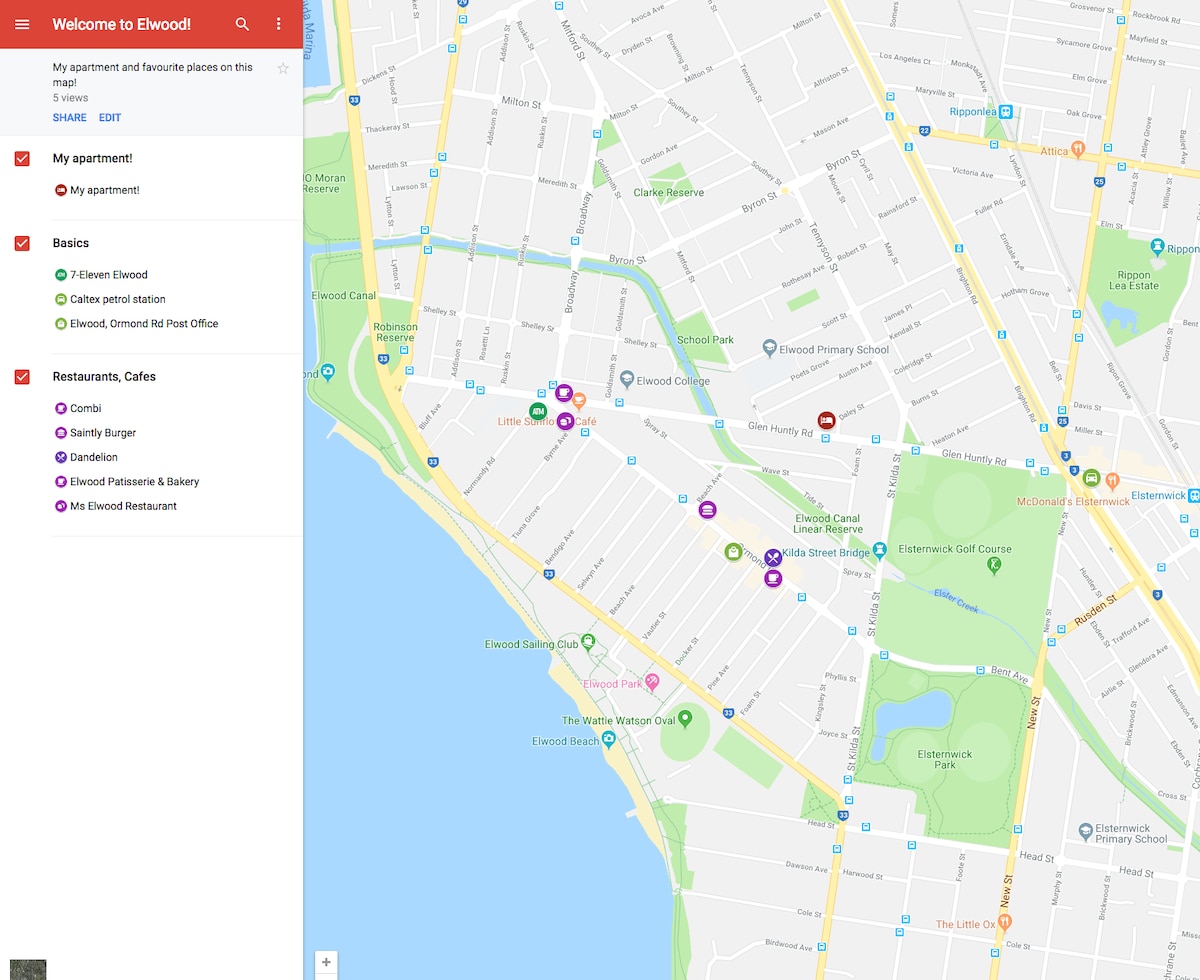
Task: Click the Rippon Lea Estate landmark icon
Action: 1157,246
